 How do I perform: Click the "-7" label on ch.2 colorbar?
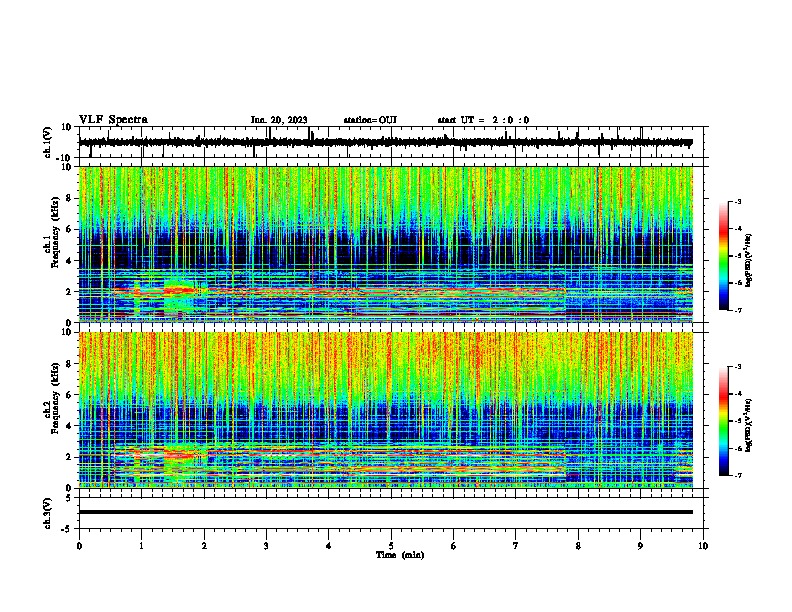click(738, 476)
